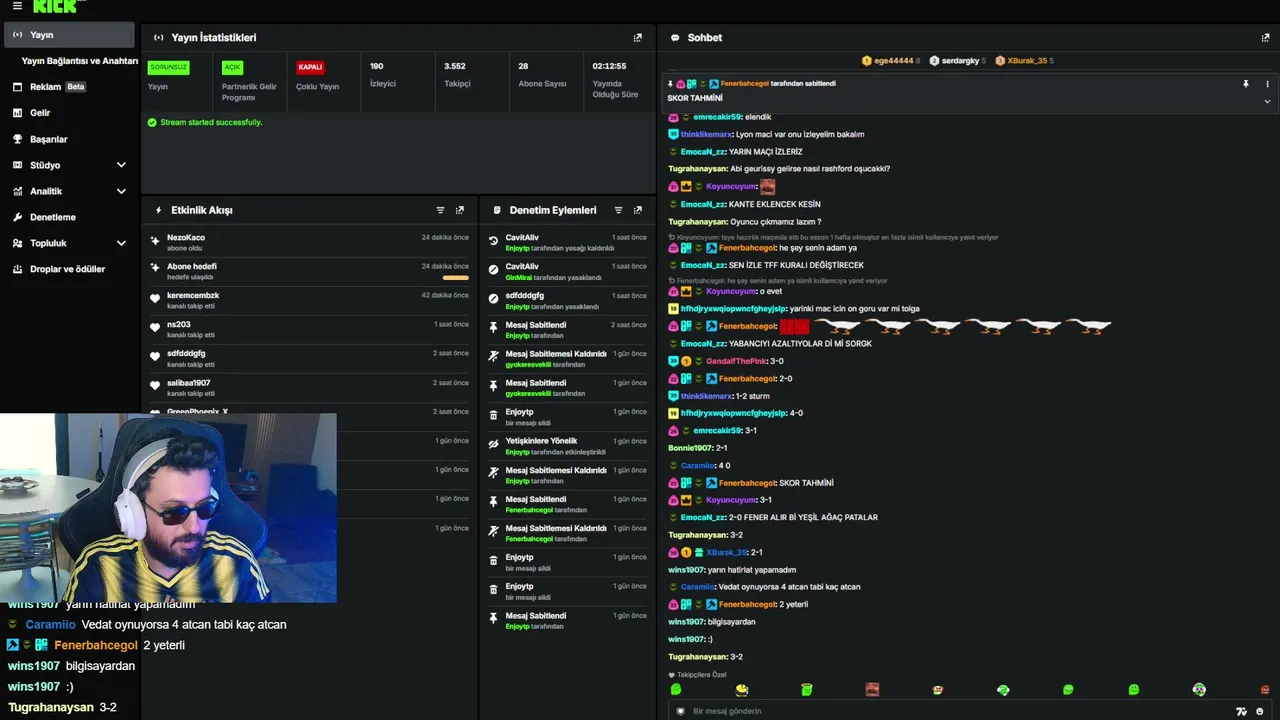Click username Koyuncuyum on the '3-1' message

coord(732,500)
